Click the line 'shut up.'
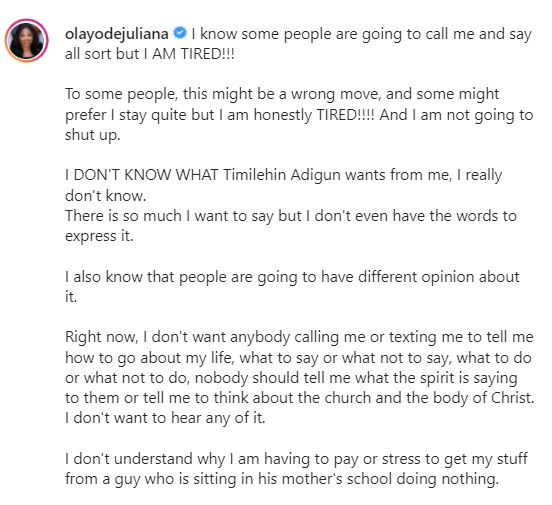This screenshot has width=552, height=505. coord(93,135)
